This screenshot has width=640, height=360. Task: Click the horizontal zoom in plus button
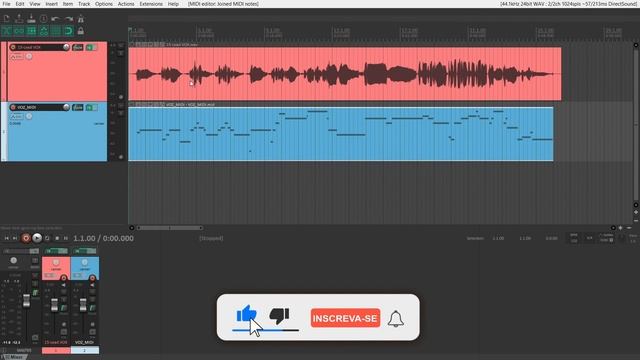(x=620, y=228)
